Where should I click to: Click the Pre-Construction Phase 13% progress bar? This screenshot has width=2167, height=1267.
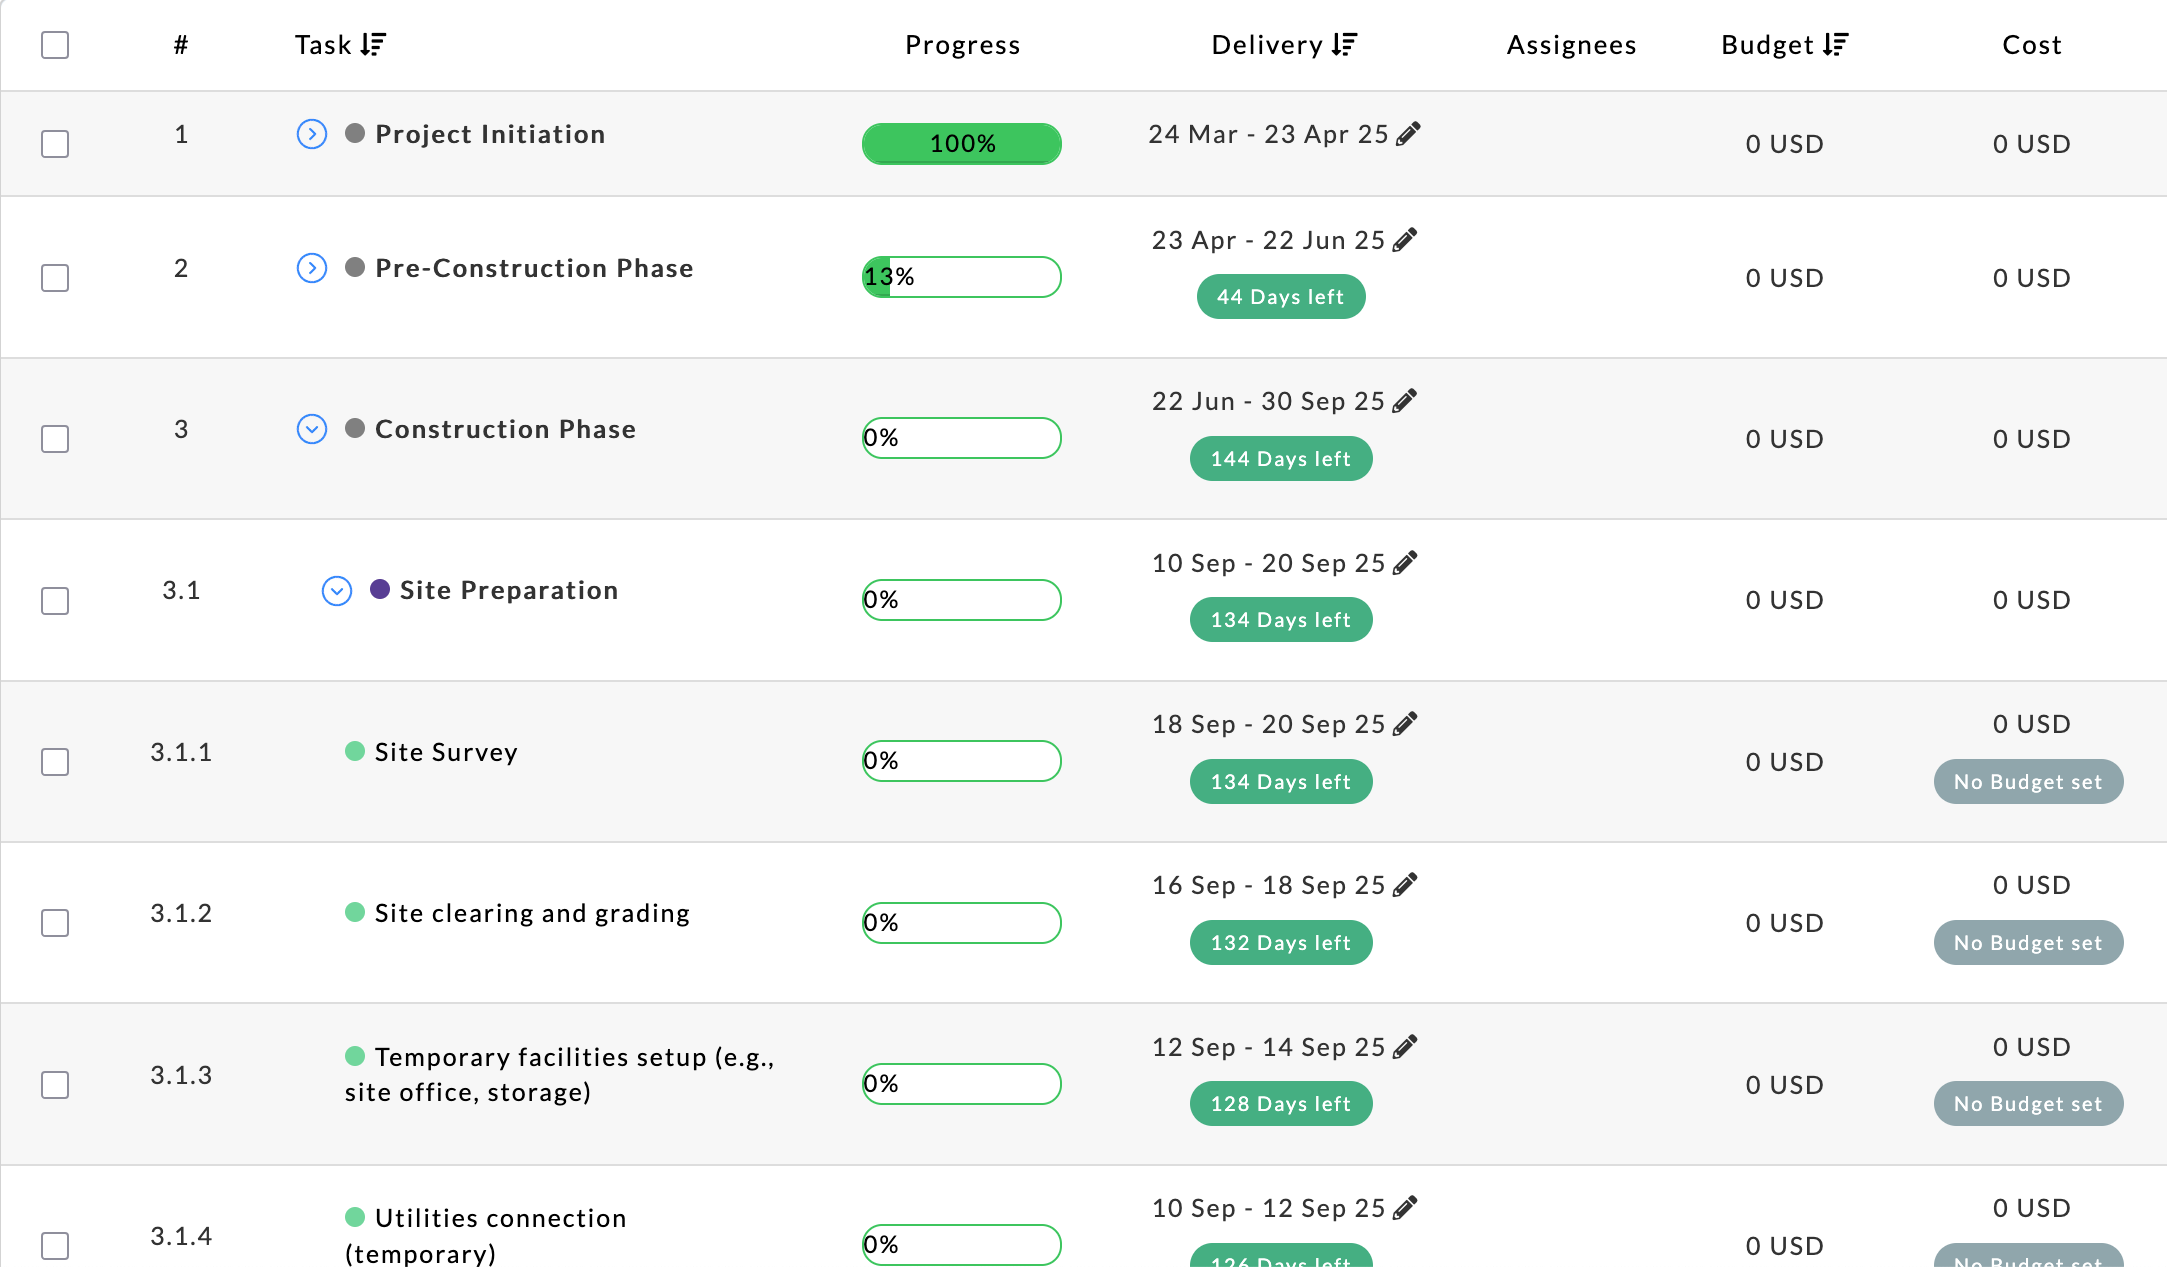point(961,277)
